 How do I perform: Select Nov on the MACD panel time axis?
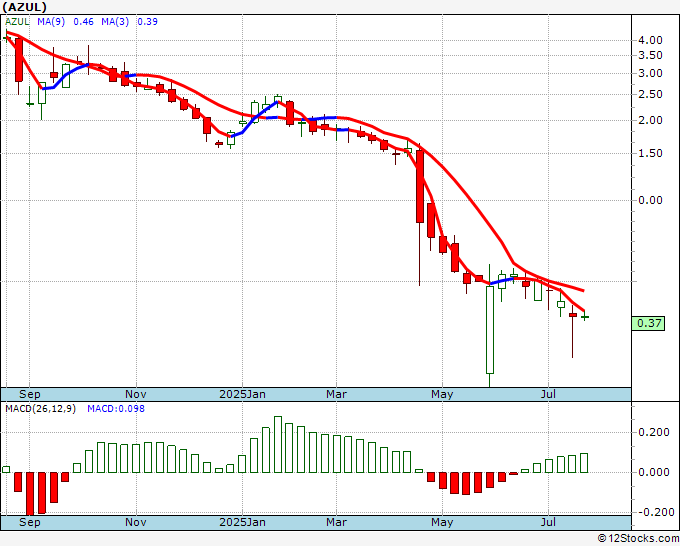tap(136, 522)
